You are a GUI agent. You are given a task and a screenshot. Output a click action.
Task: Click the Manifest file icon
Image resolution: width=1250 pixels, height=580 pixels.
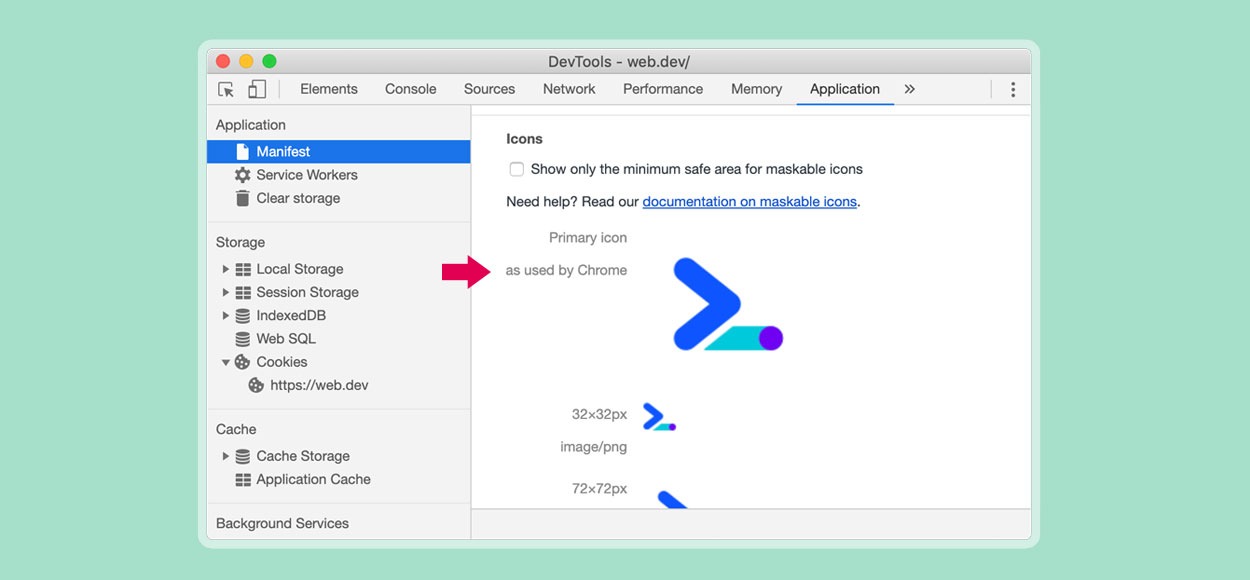click(x=242, y=152)
